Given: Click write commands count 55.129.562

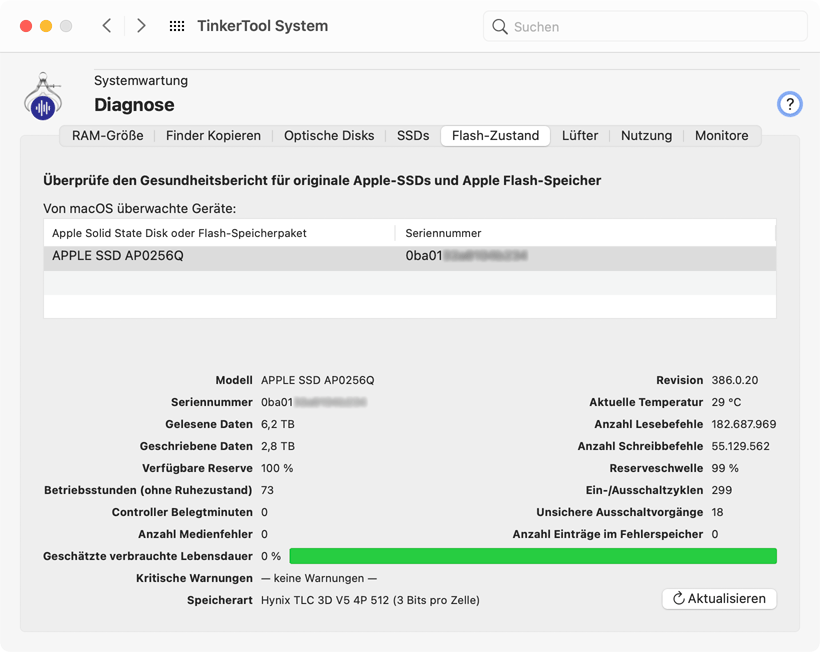Looking at the screenshot, I should [741, 446].
